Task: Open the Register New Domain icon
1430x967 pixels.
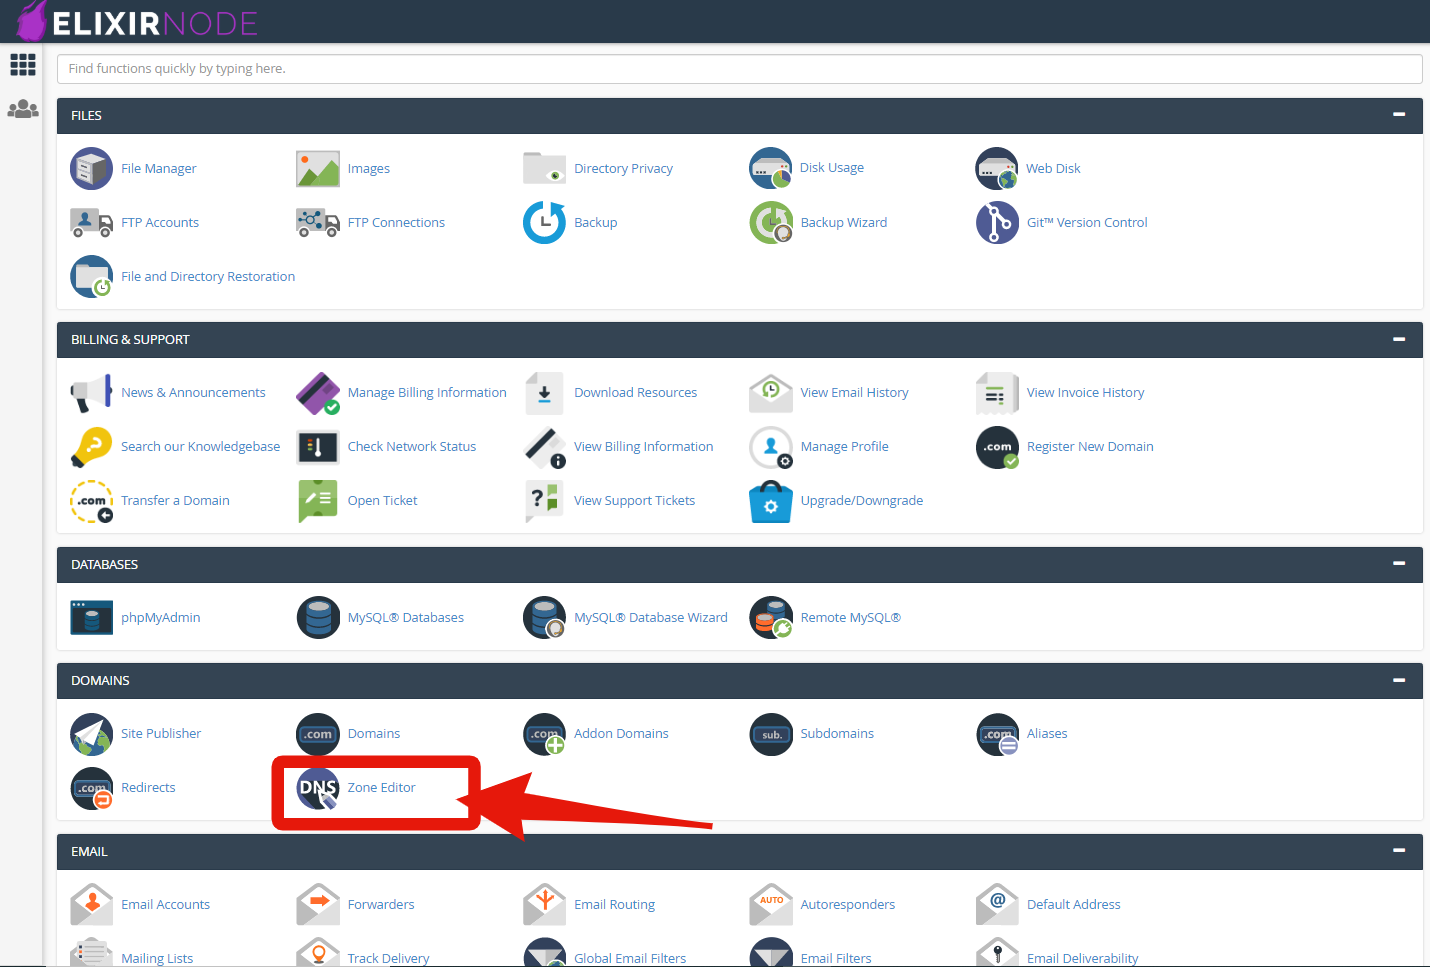Action: point(997,447)
